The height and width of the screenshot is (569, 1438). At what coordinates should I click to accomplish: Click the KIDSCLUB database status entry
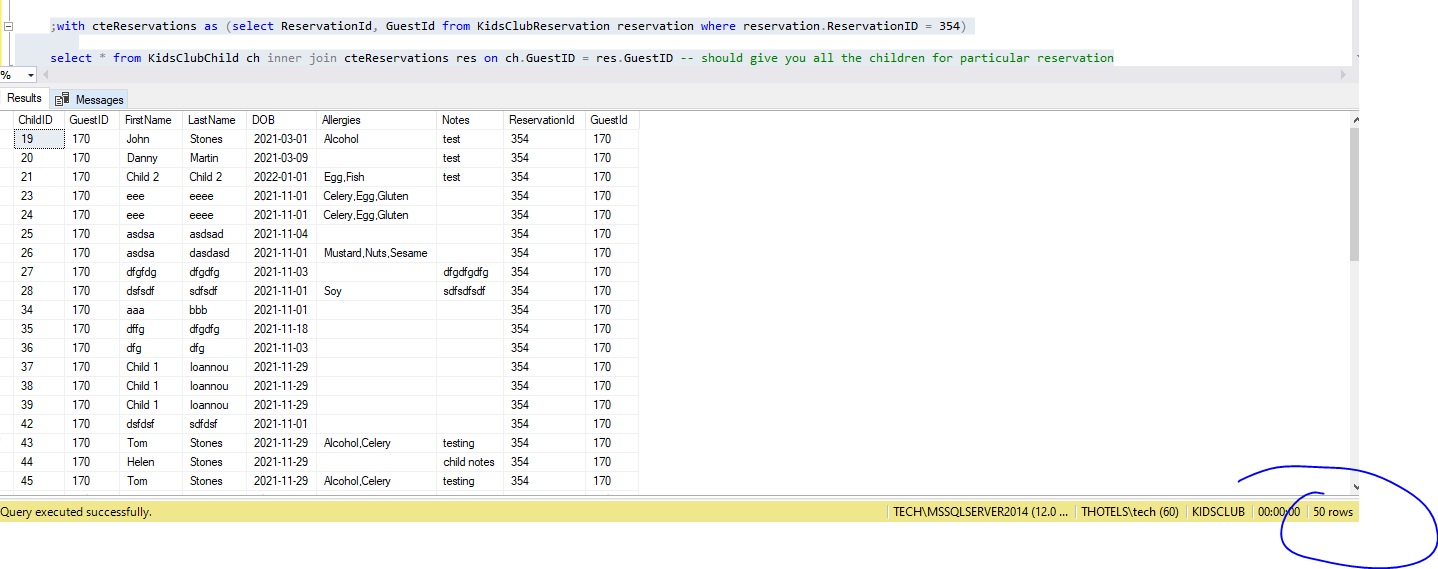pos(1218,512)
